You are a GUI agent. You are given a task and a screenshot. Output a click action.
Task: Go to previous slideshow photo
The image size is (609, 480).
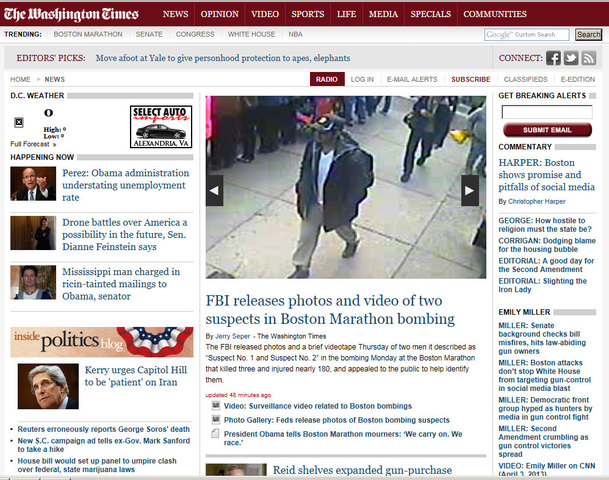click(x=214, y=190)
